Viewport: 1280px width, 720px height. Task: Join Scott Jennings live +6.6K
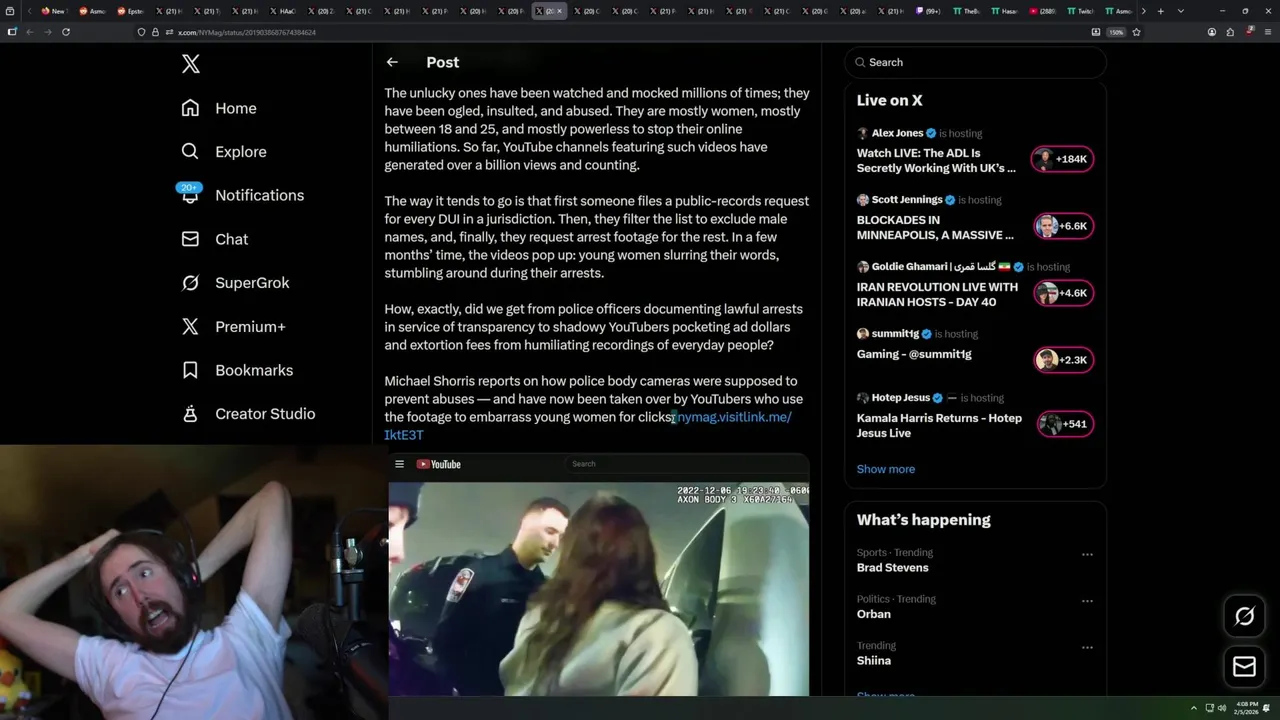(1062, 226)
